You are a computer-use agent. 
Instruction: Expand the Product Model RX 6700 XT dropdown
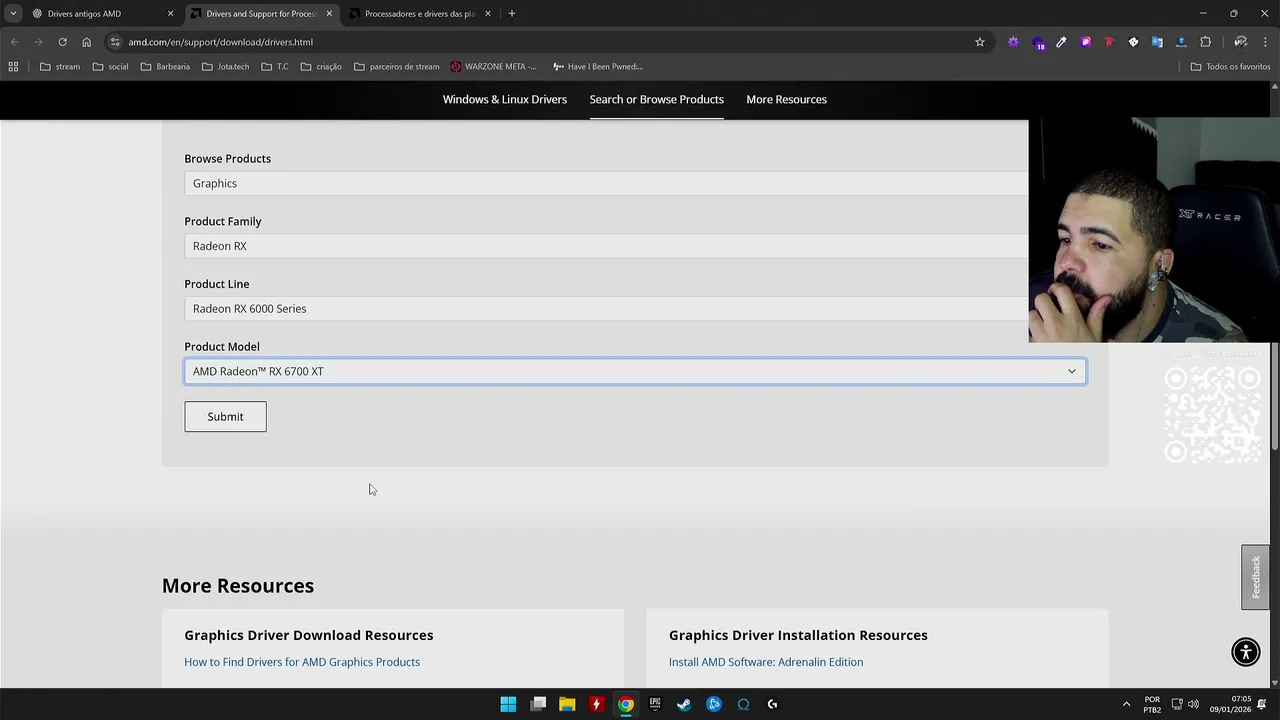click(x=635, y=371)
